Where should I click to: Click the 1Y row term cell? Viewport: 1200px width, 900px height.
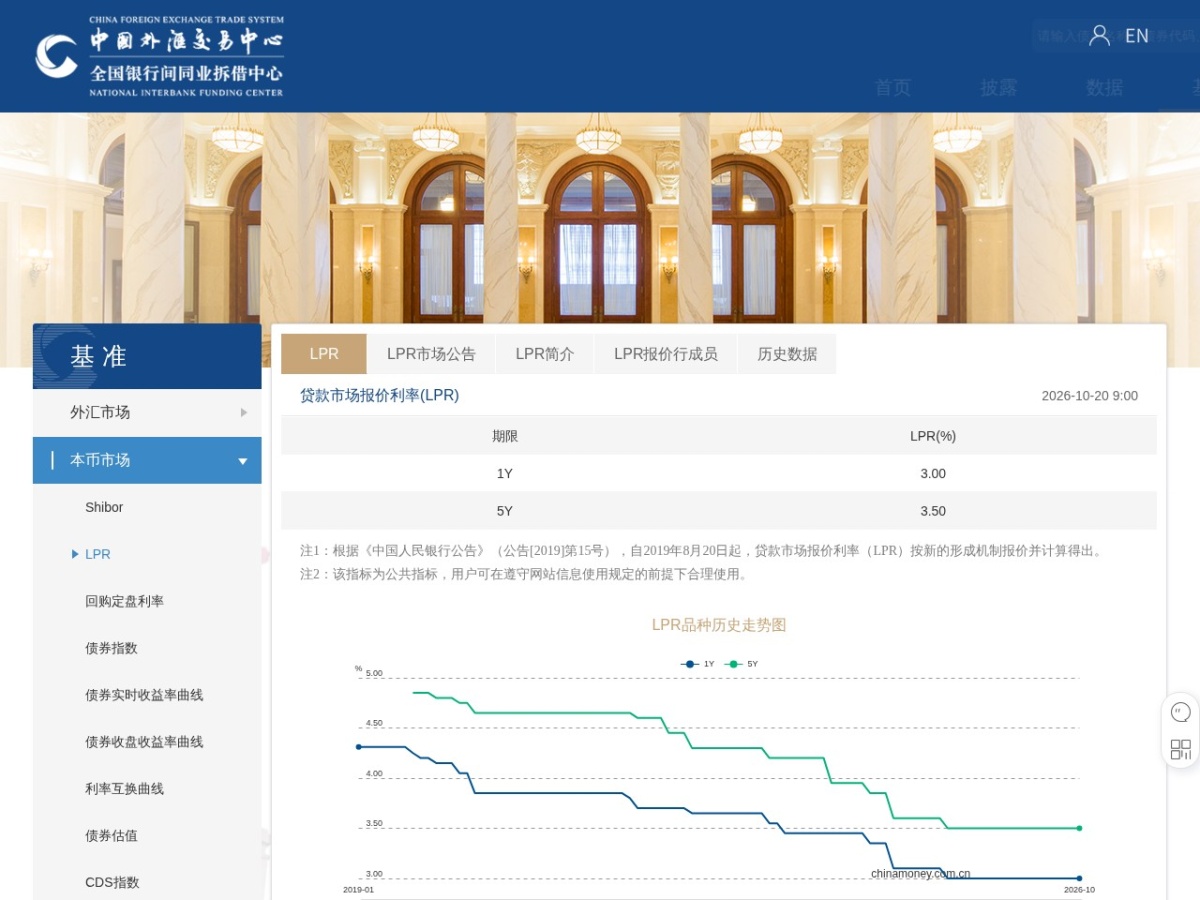click(505, 474)
